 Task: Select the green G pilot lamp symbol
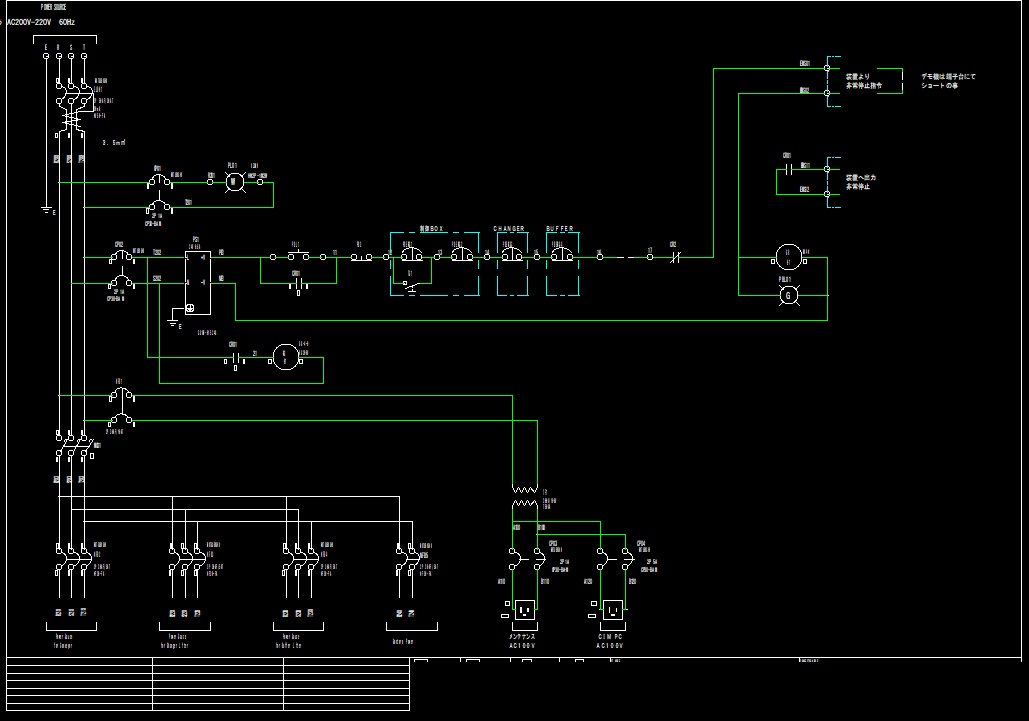click(786, 294)
